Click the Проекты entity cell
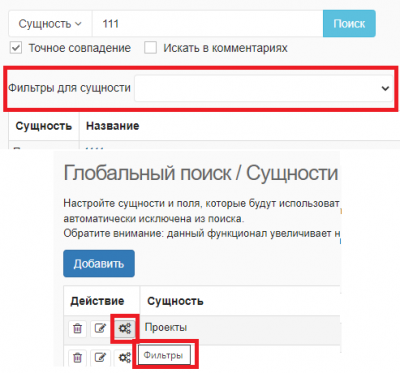The image size is (400, 373). pos(166,327)
